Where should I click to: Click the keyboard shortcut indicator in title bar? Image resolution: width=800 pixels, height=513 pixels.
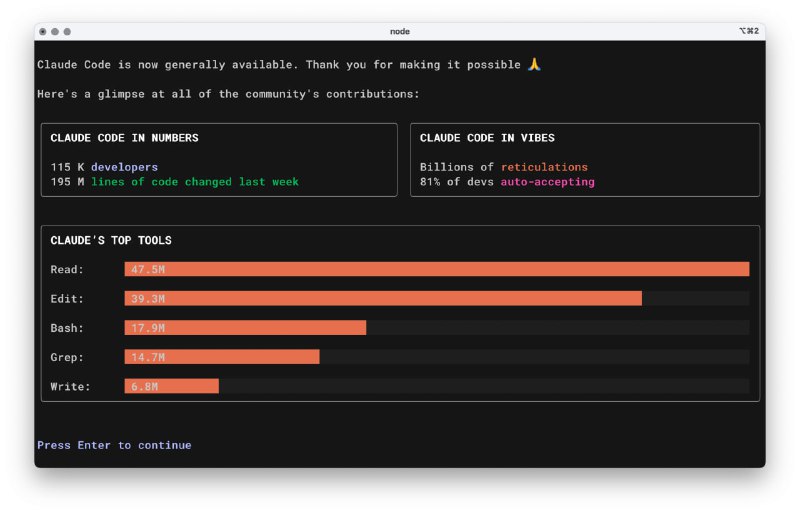[x=749, y=31]
